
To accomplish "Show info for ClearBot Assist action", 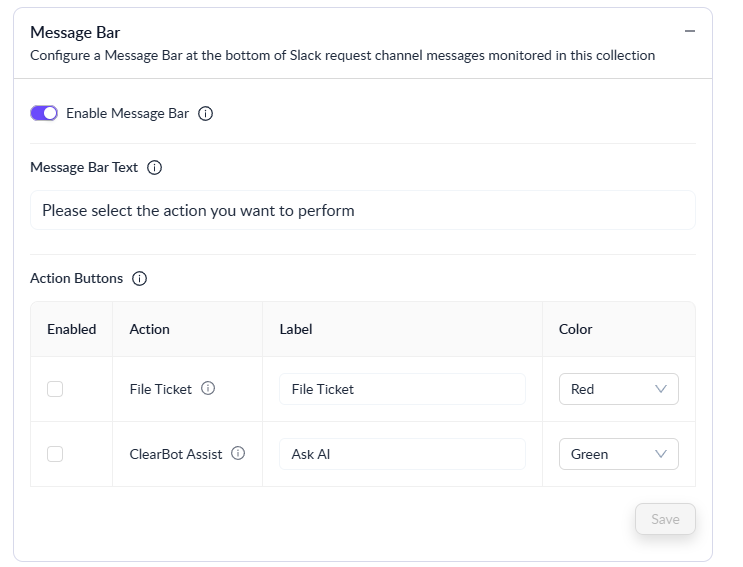I will [x=238, y=453].
